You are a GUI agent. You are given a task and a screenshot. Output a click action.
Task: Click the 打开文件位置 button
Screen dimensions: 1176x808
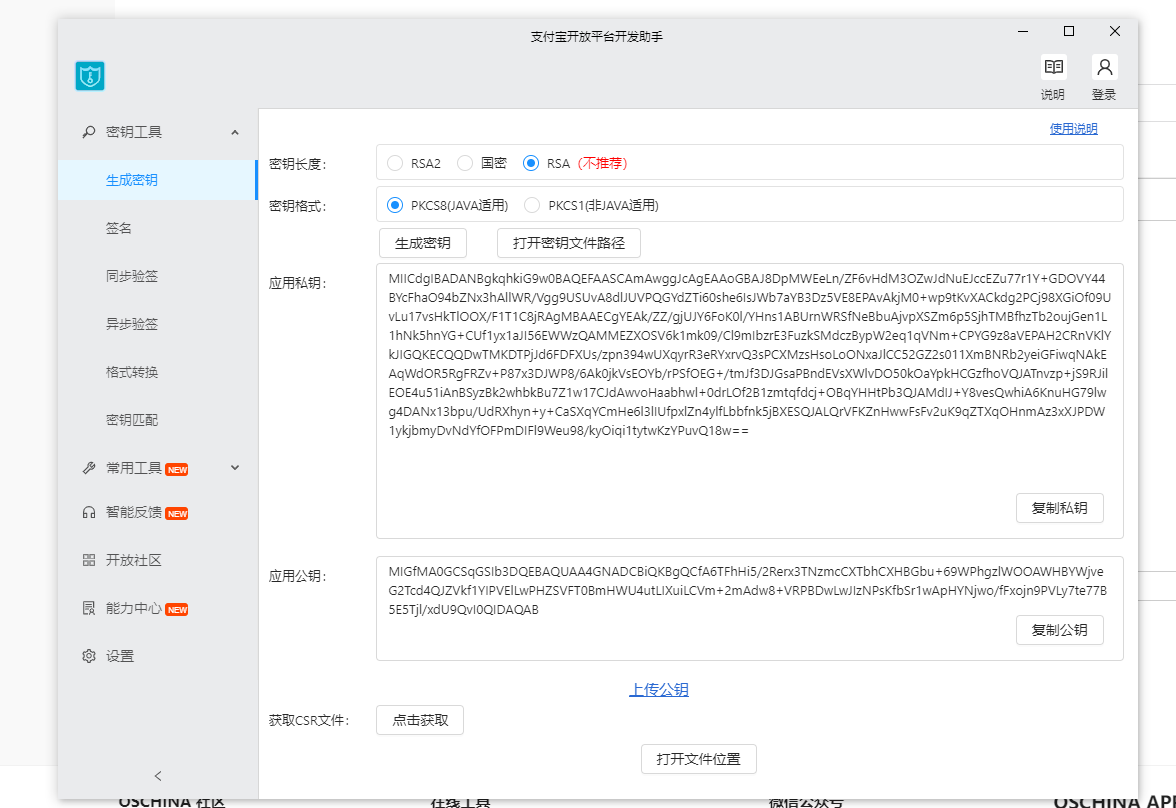tap(699, 759)
